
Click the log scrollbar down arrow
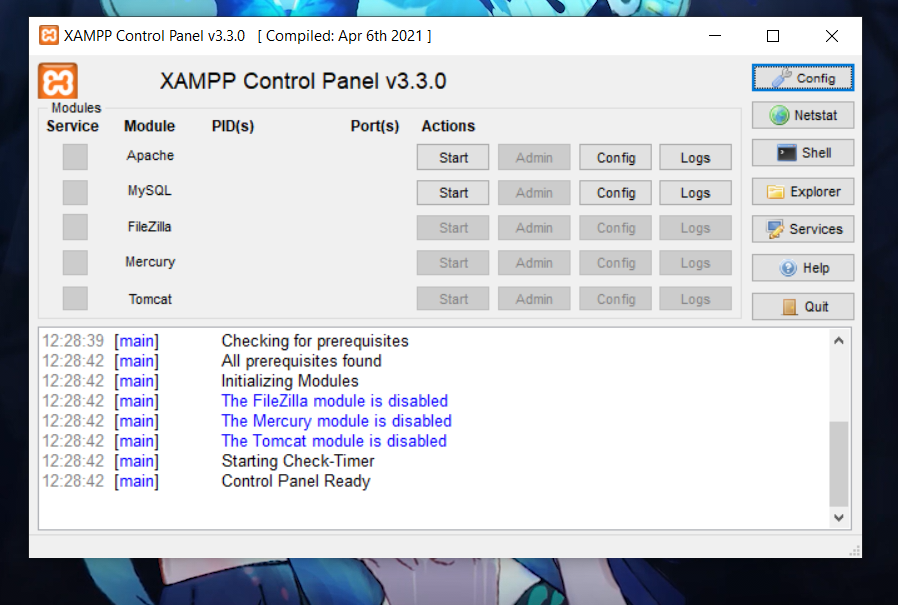pyautogui.click(x=839, y=518)
